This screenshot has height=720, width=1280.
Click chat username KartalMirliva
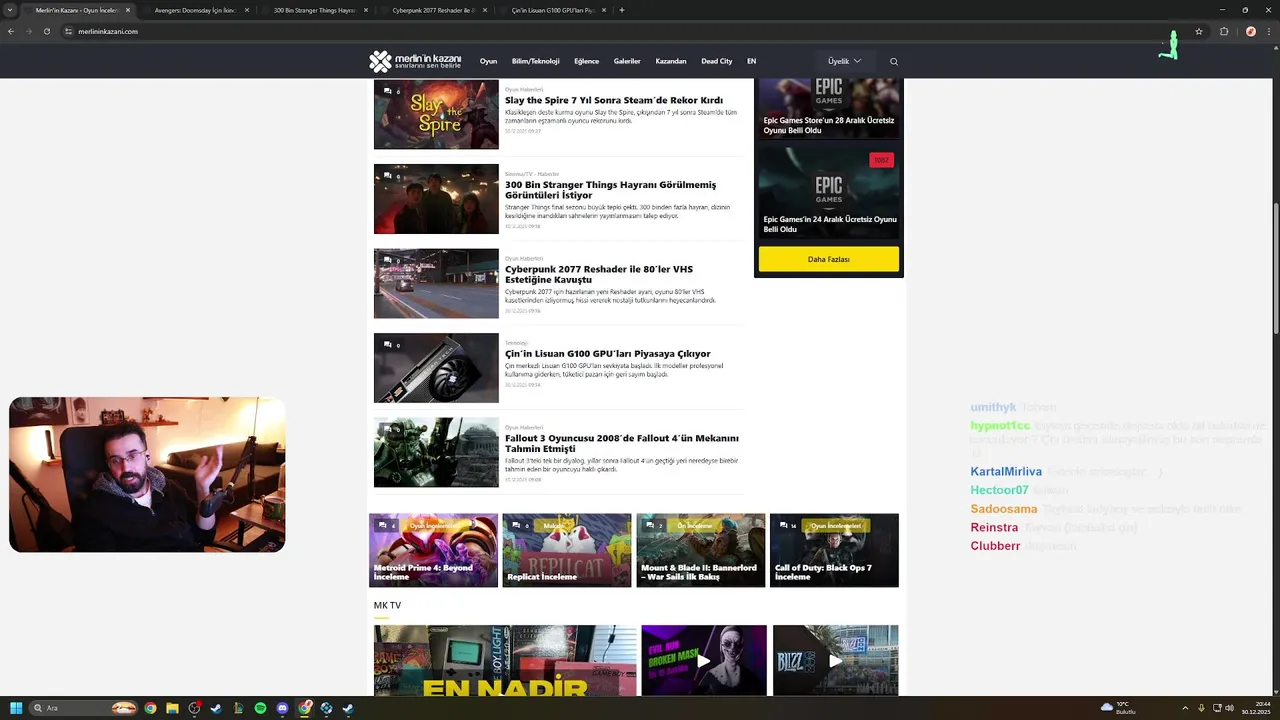pos(1006,472)
